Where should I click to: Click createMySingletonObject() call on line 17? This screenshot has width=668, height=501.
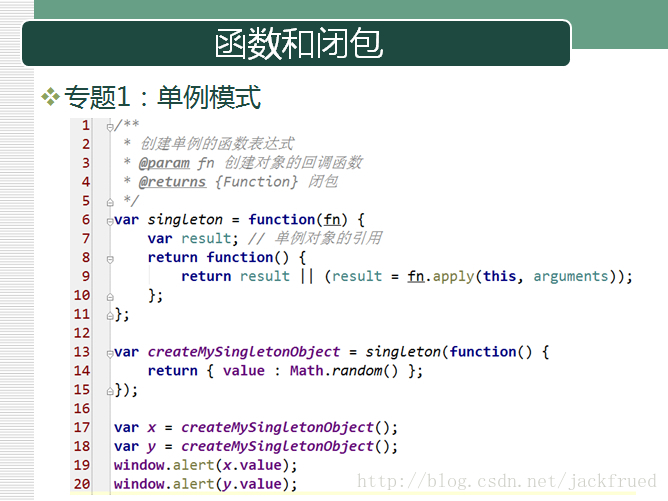click(285, 428)
